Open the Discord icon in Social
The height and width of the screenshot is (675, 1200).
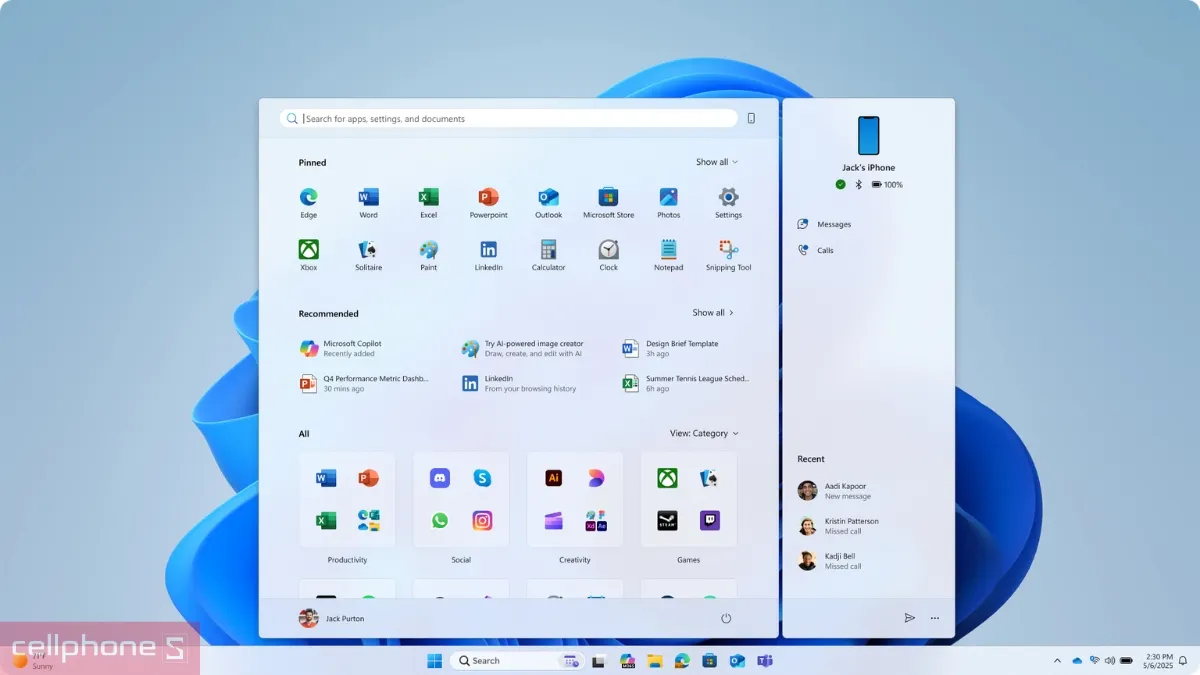pyautogui.click(x=439, y=478)
